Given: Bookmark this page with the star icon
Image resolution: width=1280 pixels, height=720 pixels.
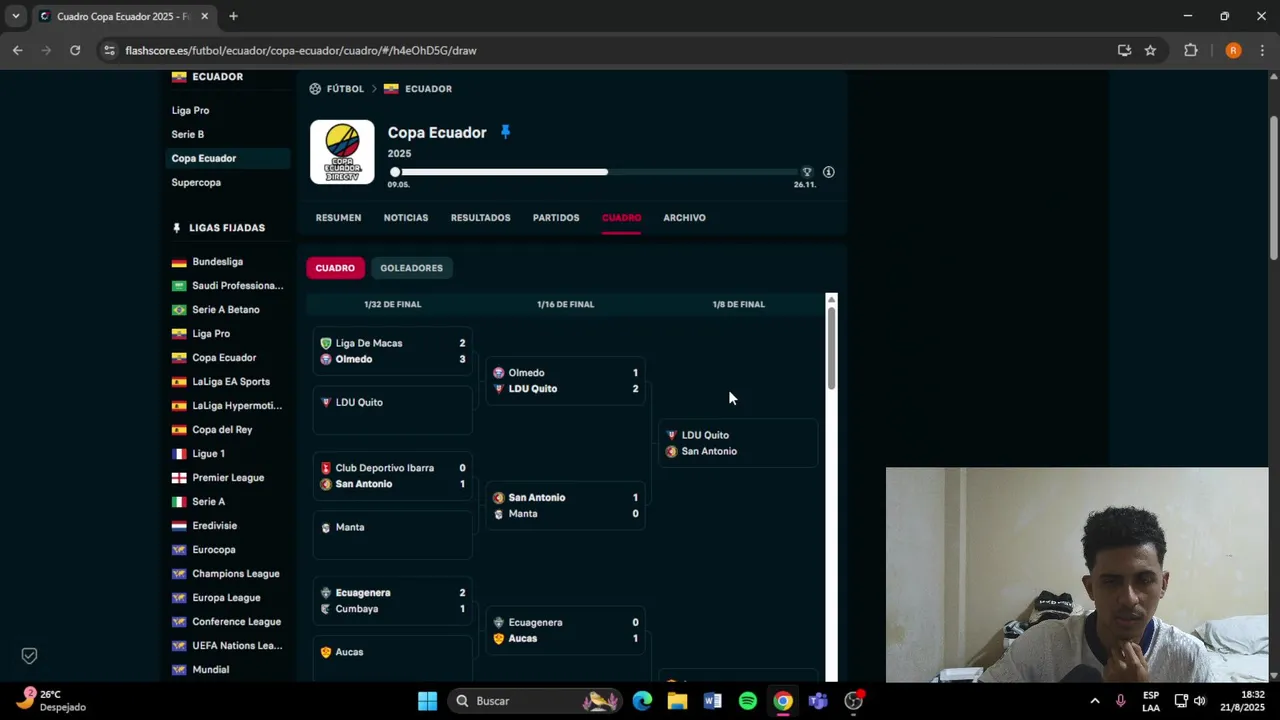Looking at the screenshot, I should point(1150,50).
